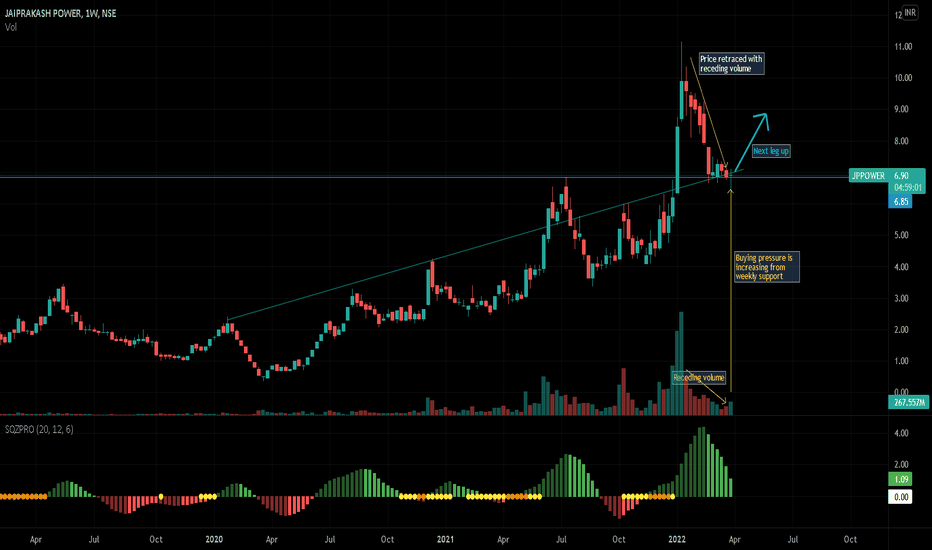Click the JAIPRAKASH POWER, 1W, NSE title
This screenshot has height=550, width=932.
click(61, 13)
